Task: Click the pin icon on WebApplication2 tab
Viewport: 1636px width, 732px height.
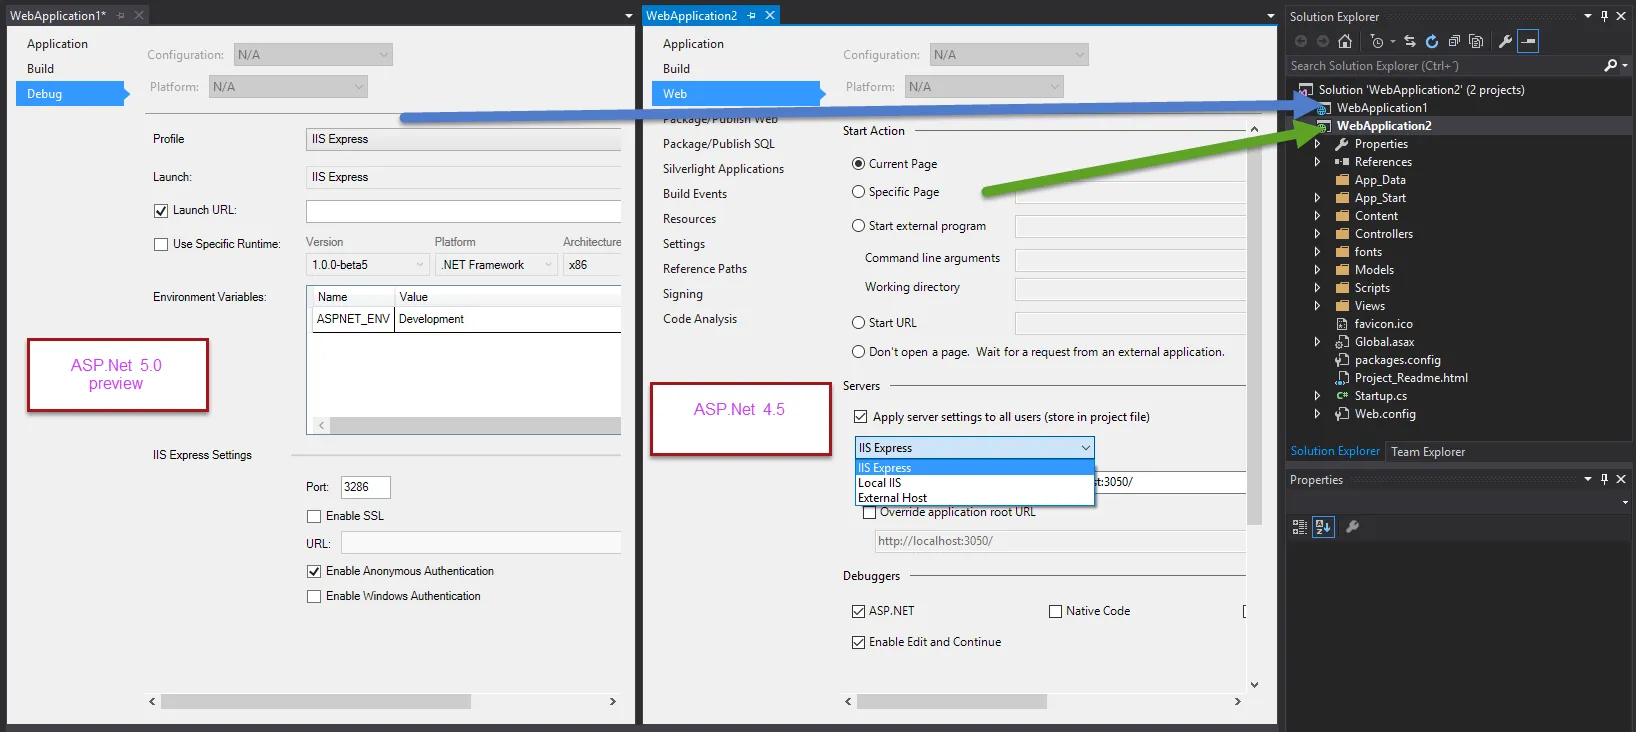Action: (x=752, y=16)
